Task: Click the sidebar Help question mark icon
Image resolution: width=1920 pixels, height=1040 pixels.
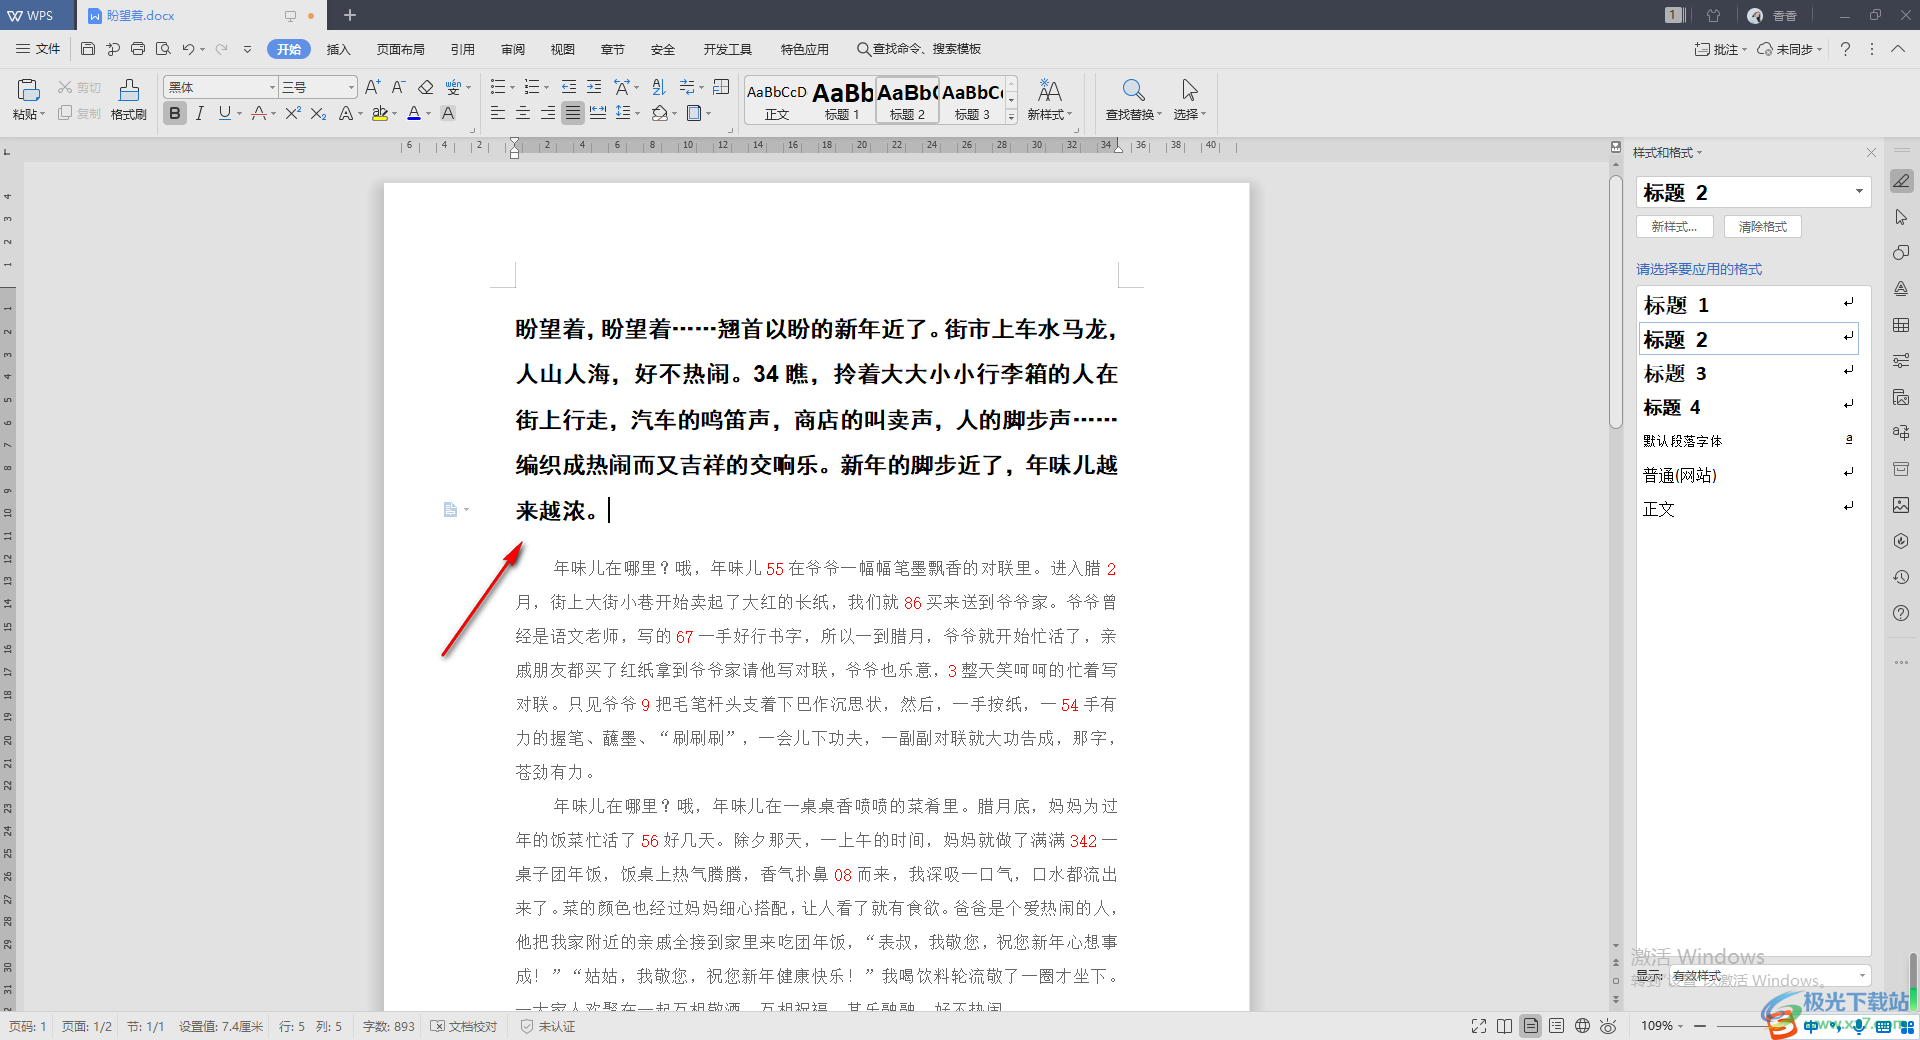Action: tap(1901, 613)
